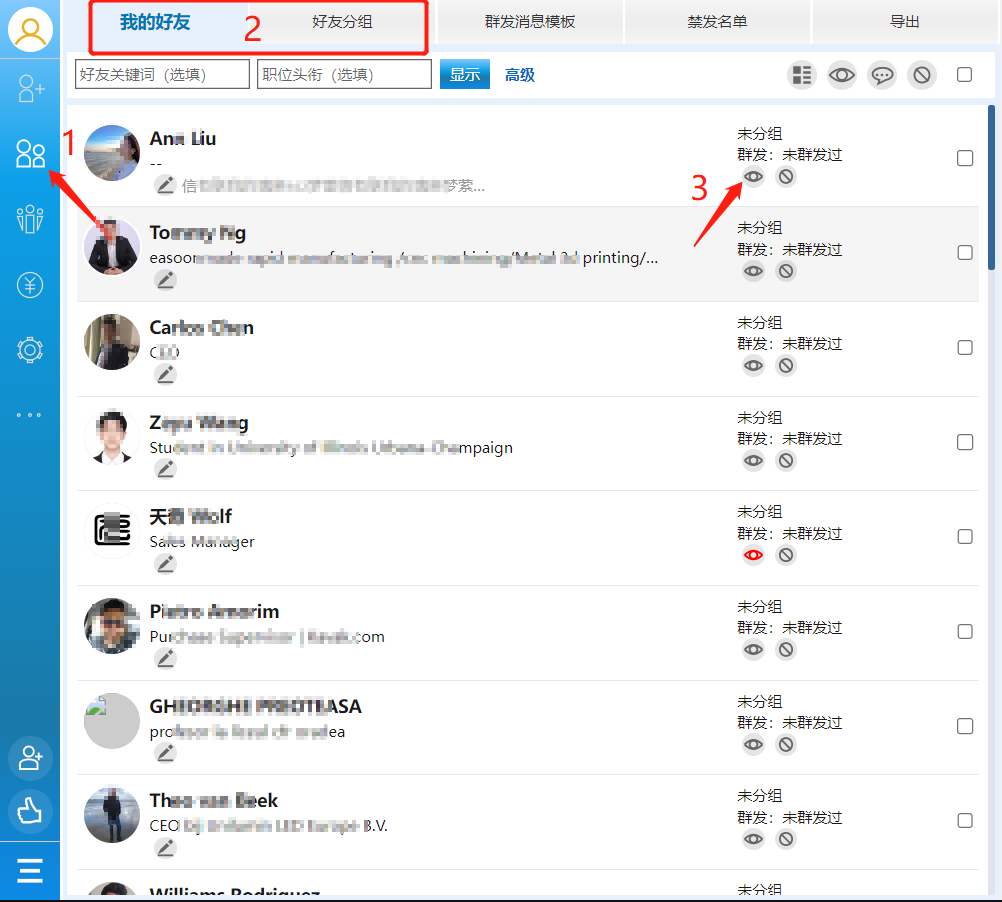Click the user profile avatar icon in sidebar
1002x902 pixels.
[x=30, y=30]
